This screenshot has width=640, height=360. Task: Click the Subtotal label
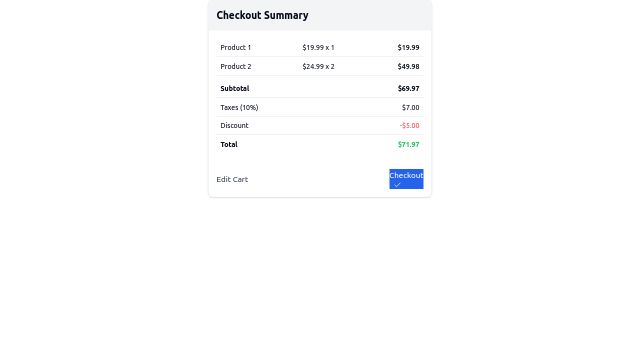coord(235,88)
